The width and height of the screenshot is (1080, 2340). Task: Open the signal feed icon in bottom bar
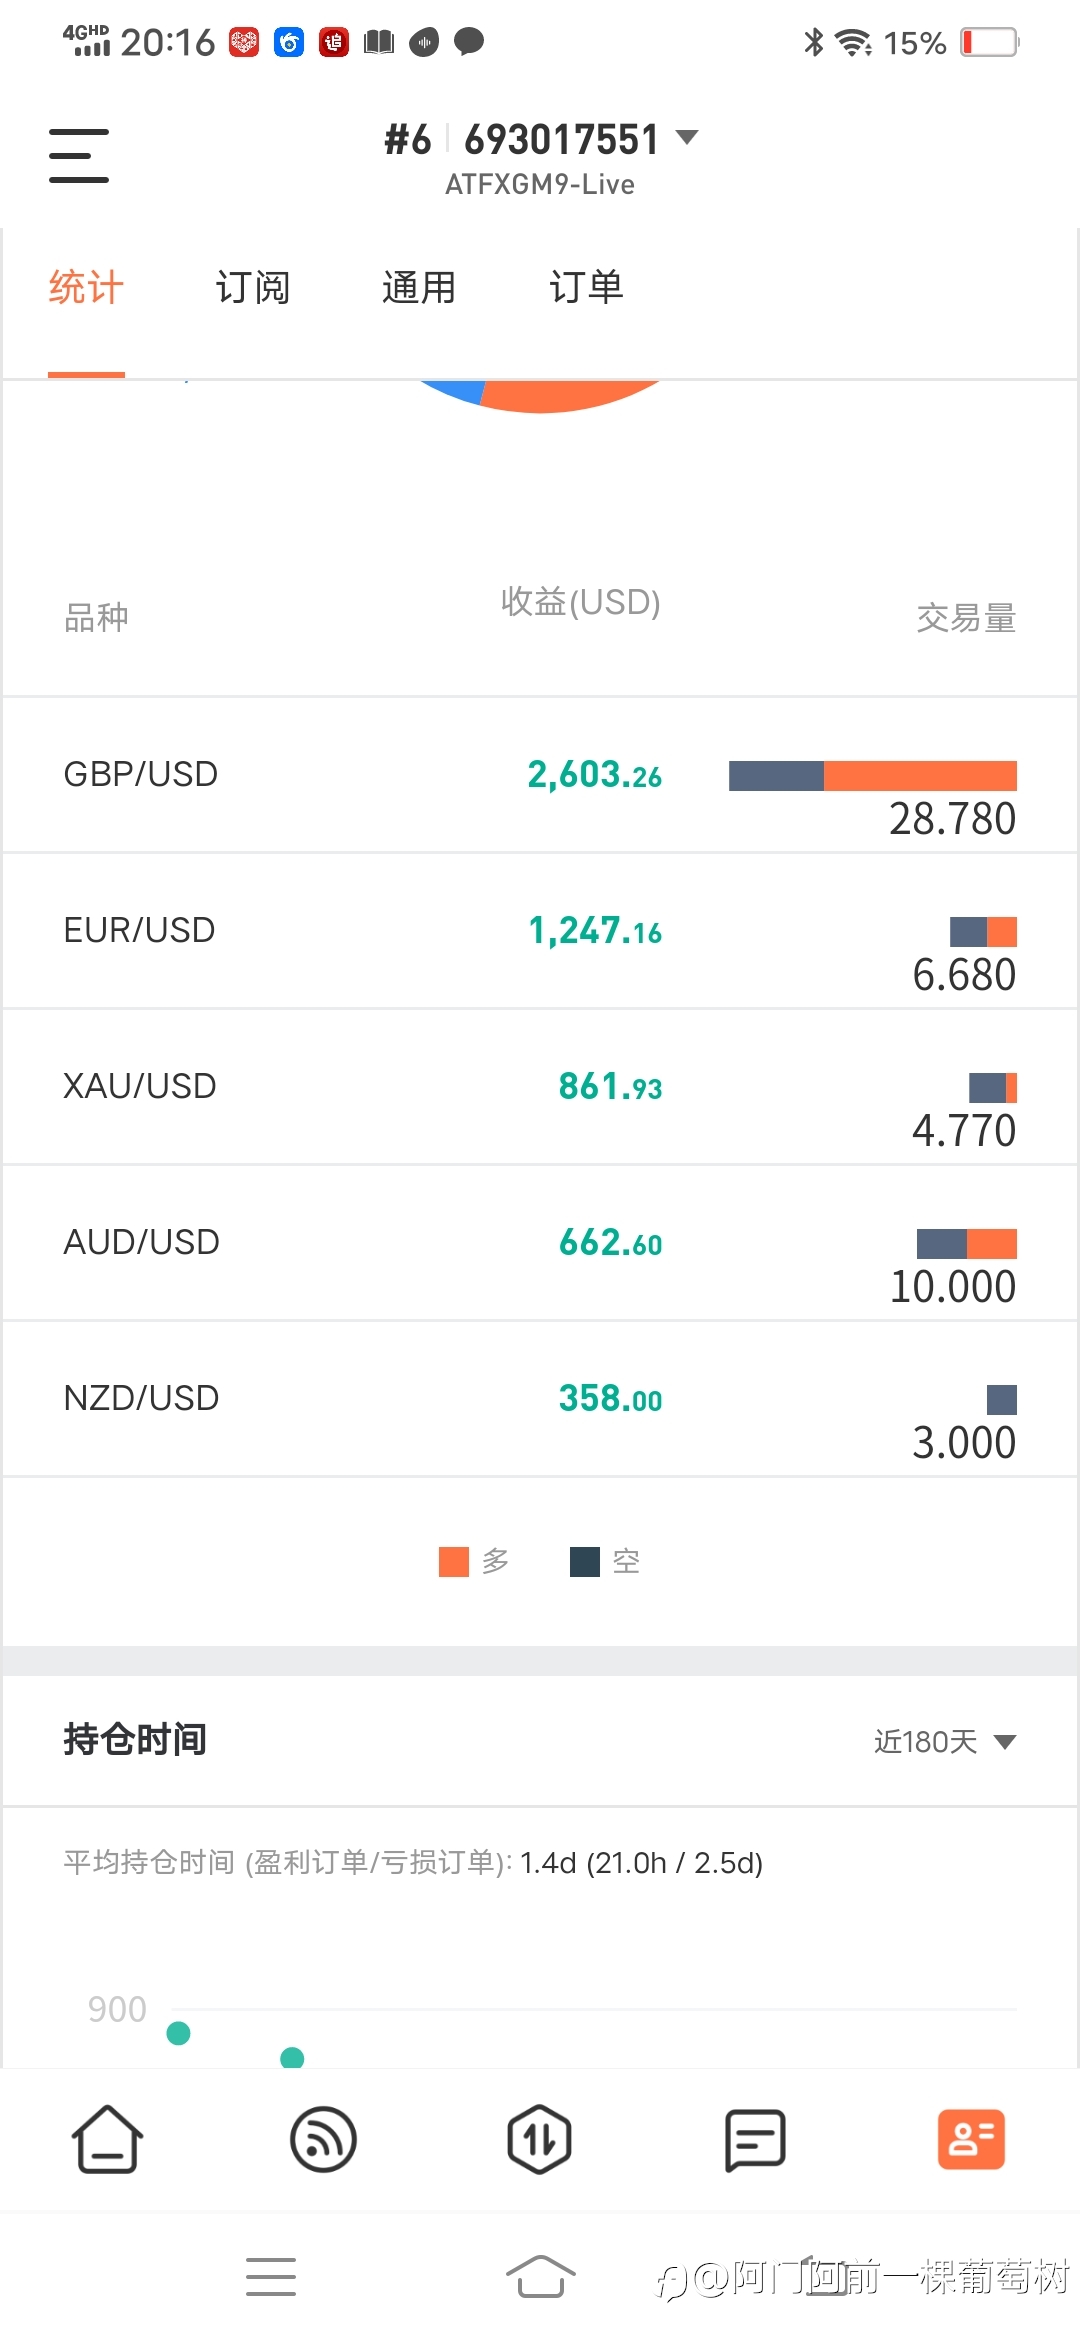tap(323, 2140)
